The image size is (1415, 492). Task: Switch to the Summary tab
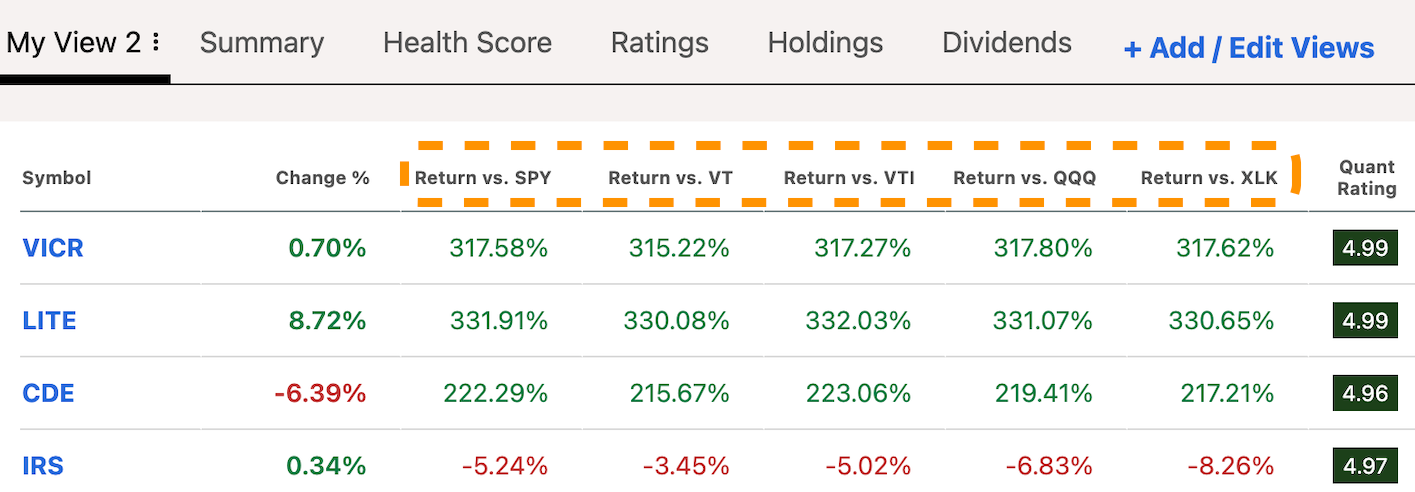[x=262, y=43]
